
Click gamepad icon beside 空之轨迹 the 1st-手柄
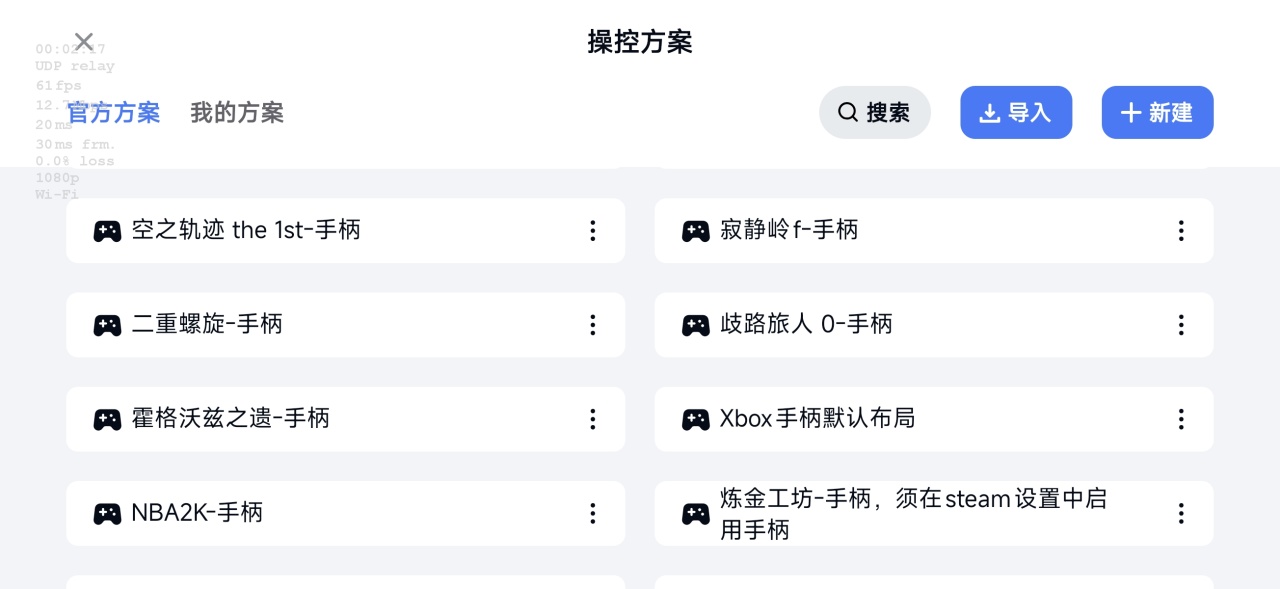click(x=107, y=231)
